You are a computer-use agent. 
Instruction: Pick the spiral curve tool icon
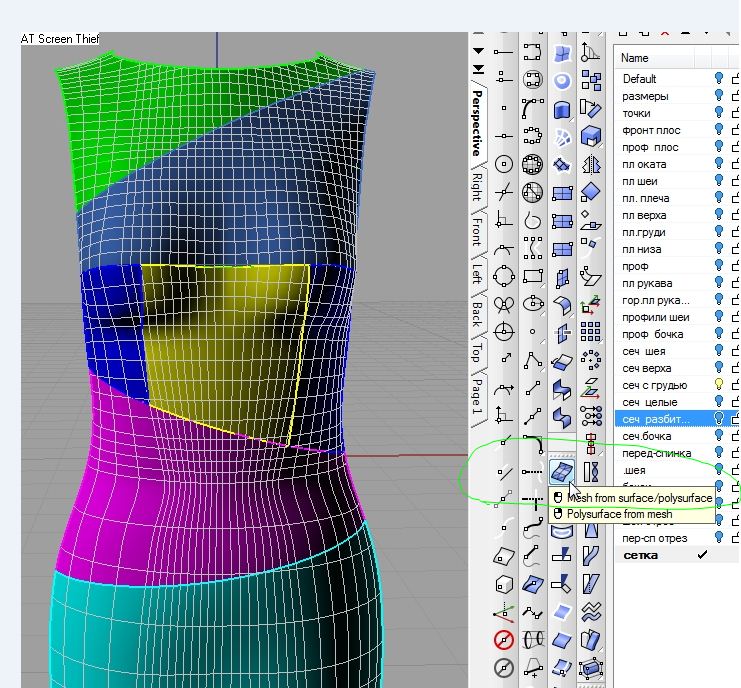click(533, 220)
